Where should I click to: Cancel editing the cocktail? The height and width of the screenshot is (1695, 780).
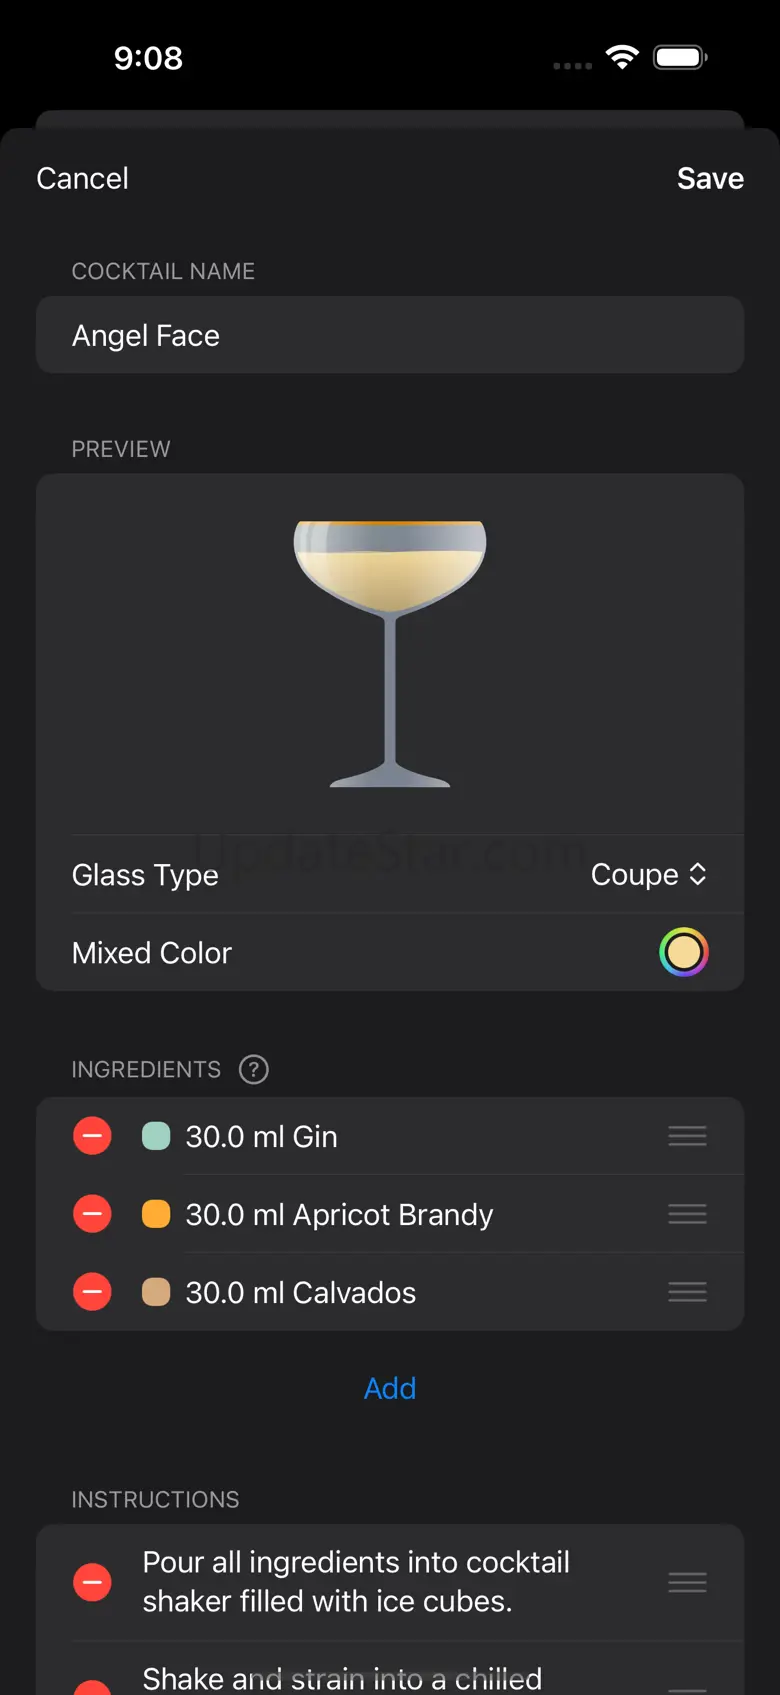83,178
